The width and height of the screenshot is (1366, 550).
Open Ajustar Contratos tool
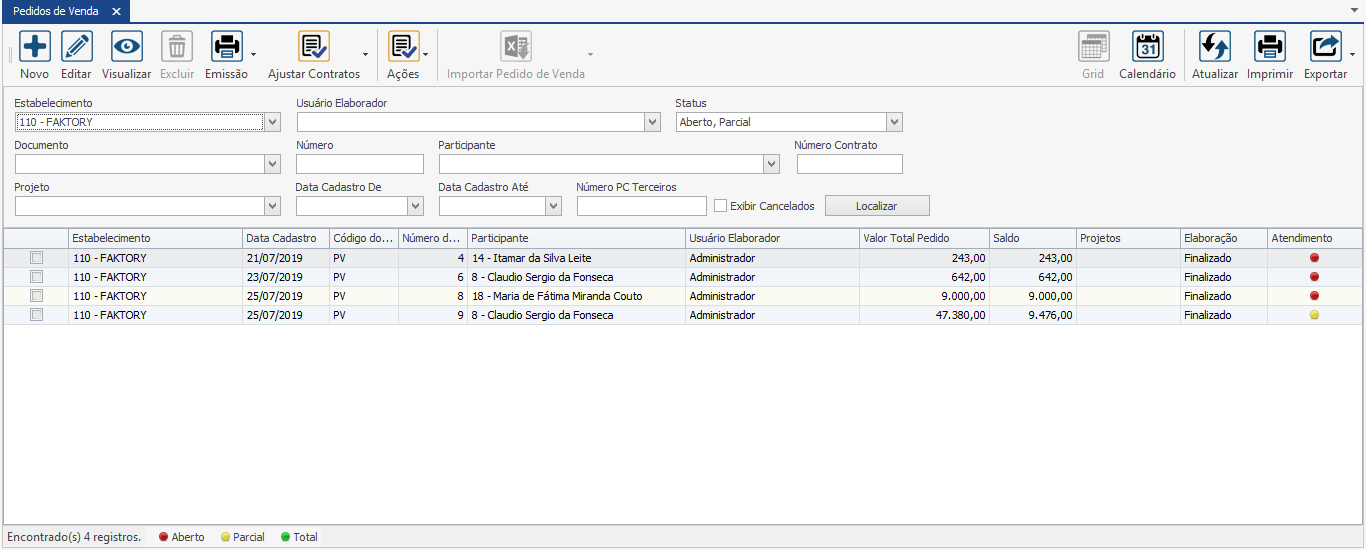tap(314, 47)
